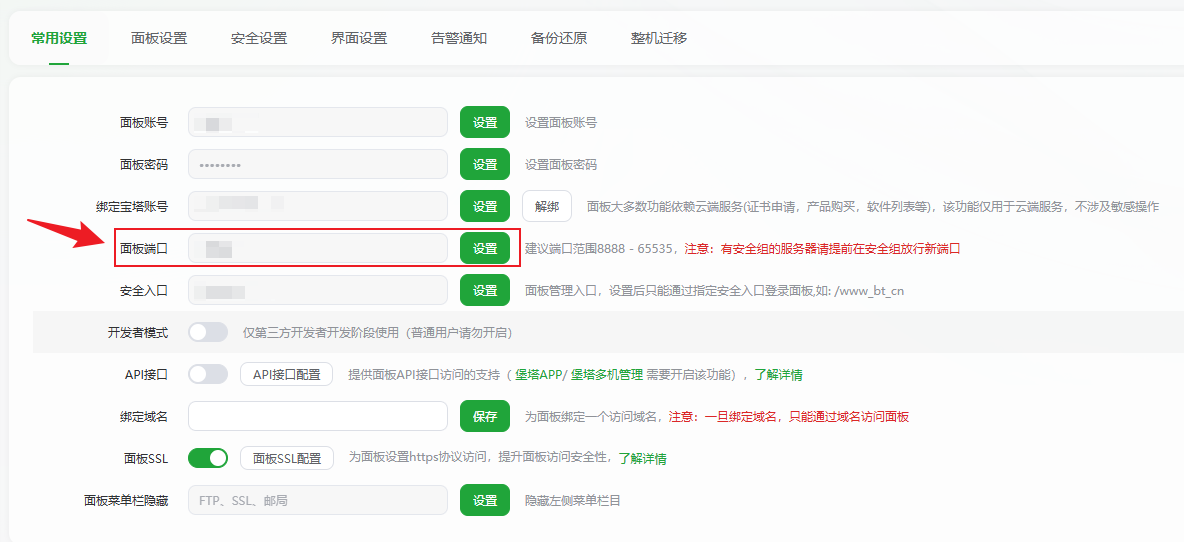1184x542 pixels.
Task: Click the 绑定域名 input field
Action: [318, 416]
